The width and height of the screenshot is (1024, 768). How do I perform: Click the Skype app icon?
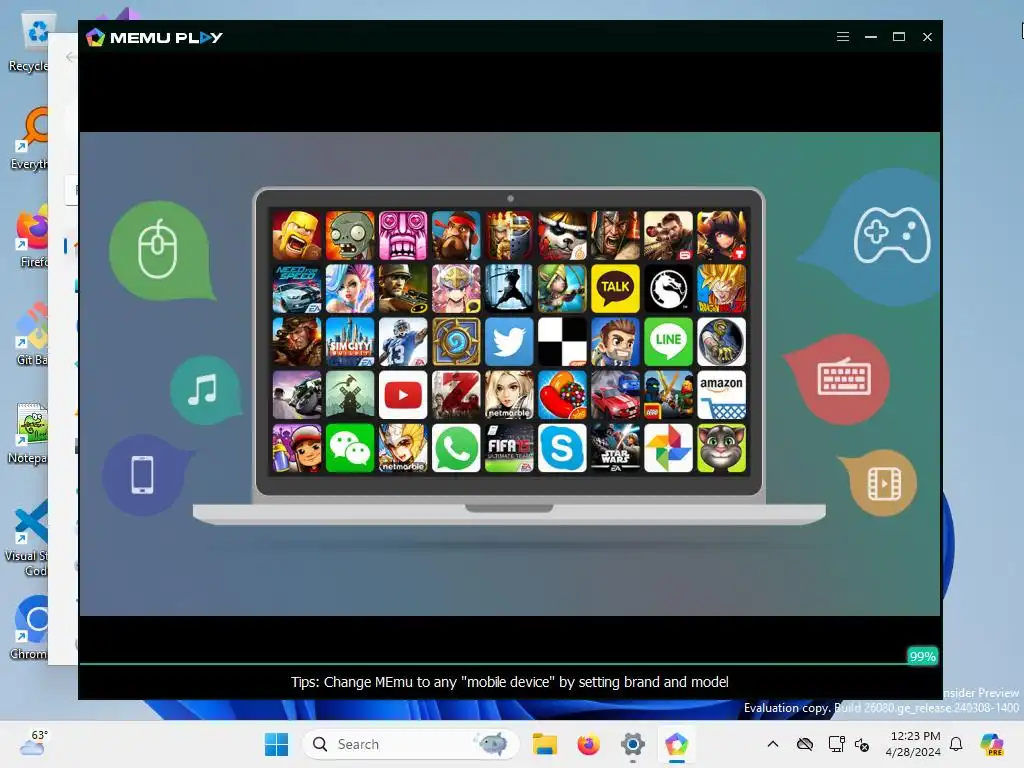tap(562, 448)
